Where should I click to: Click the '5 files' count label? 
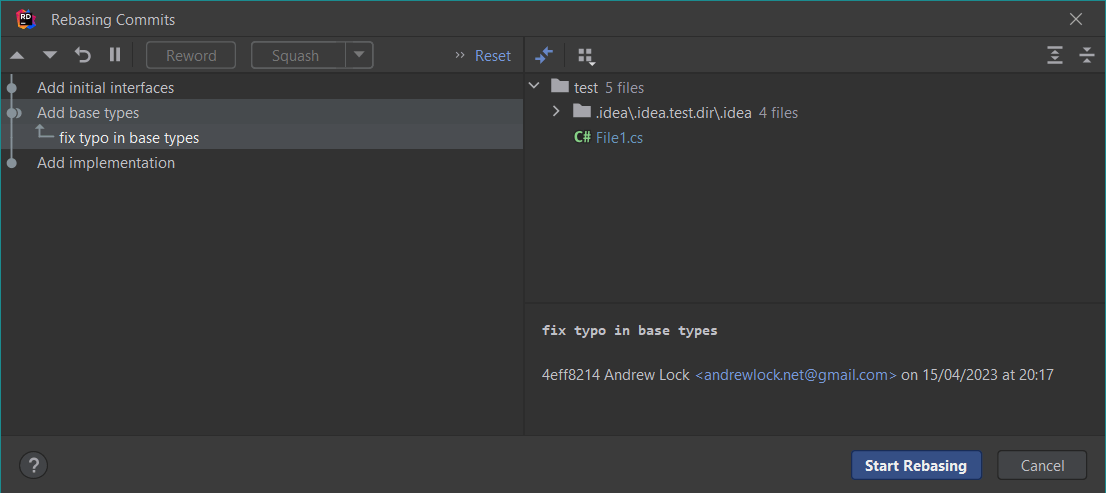(624, 88)
